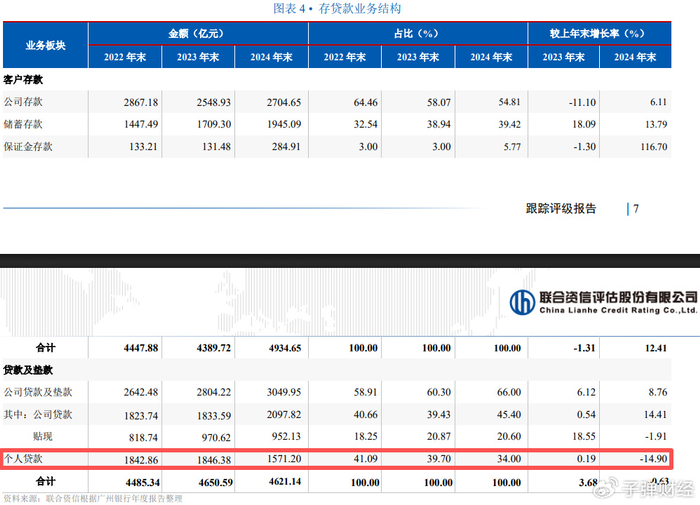The height and width of the screenshot is (505, 700).
Task: Click the value 2548.93
Action: pyautogui.click(x=214, y=102)
